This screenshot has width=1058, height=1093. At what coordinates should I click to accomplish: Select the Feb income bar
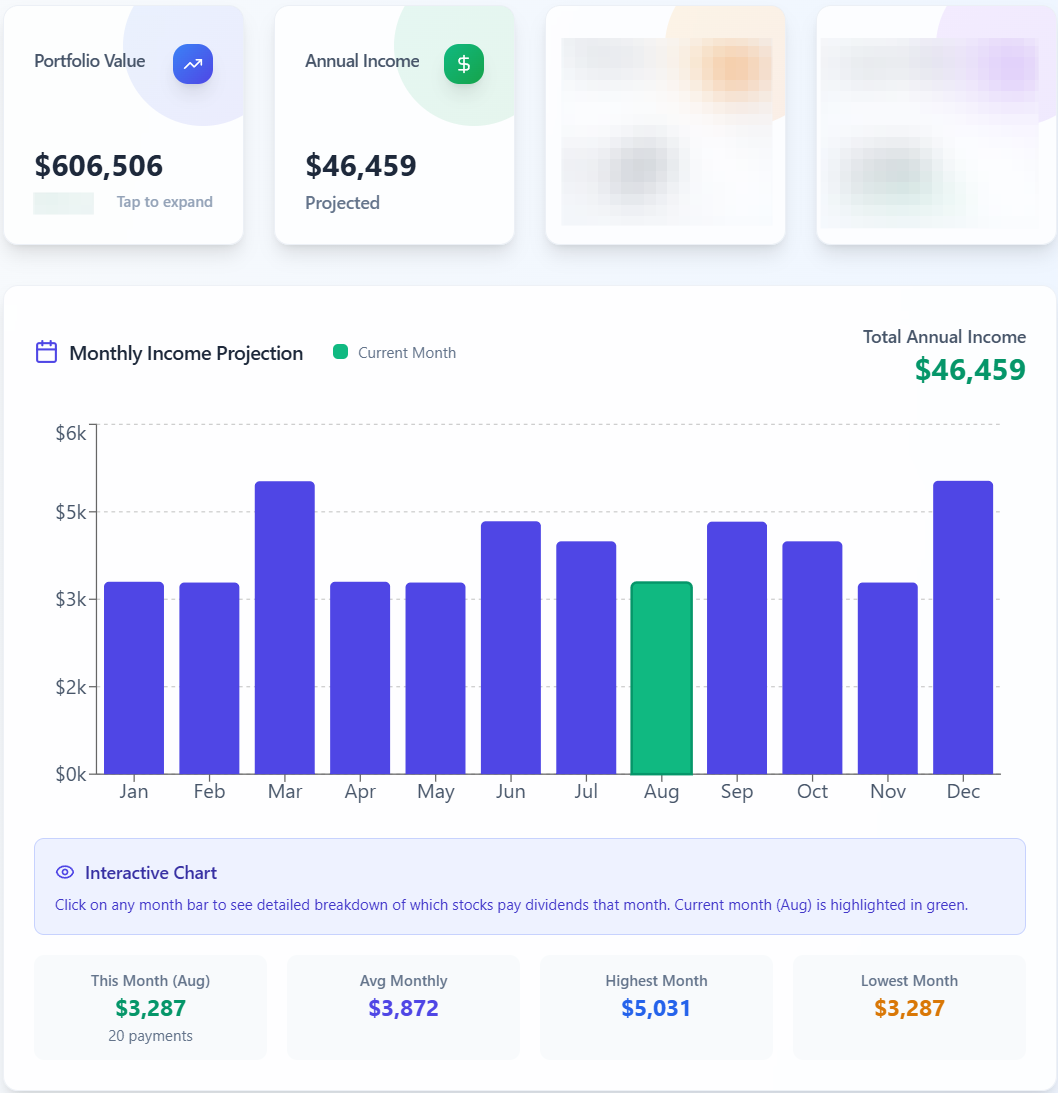pos(209,678)
